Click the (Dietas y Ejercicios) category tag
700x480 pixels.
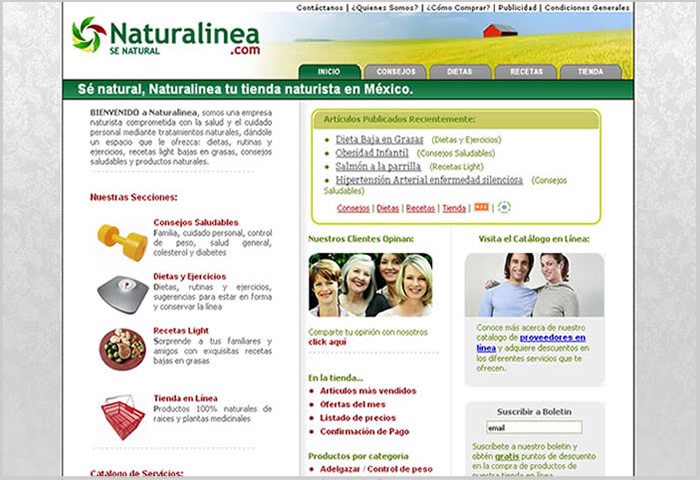coord(466,140)
